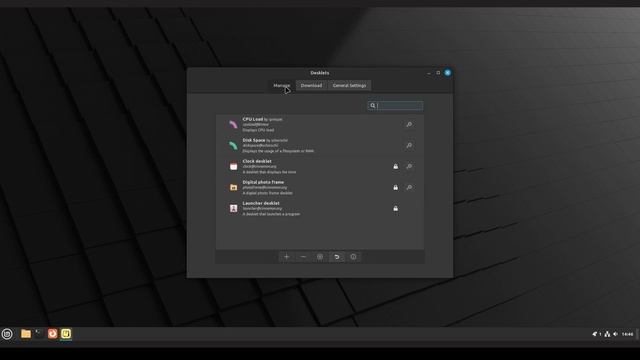This screenshot has height=360, width=640.
Task: Focus the desklet search field
Action: point(395,106)
